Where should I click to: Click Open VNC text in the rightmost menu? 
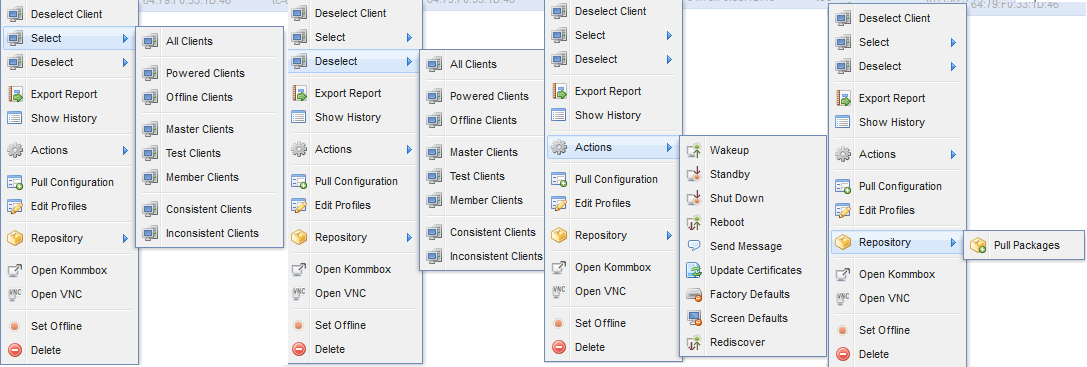coord(885,298)
